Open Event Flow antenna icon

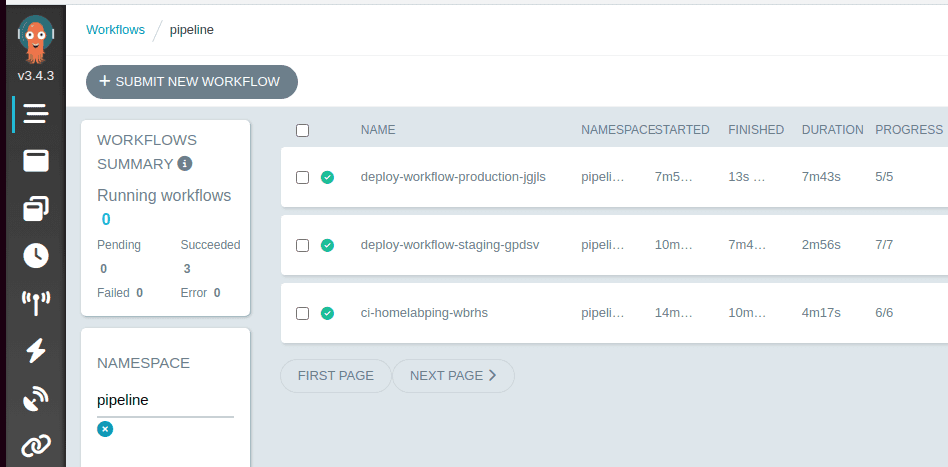tap(36, 303)
